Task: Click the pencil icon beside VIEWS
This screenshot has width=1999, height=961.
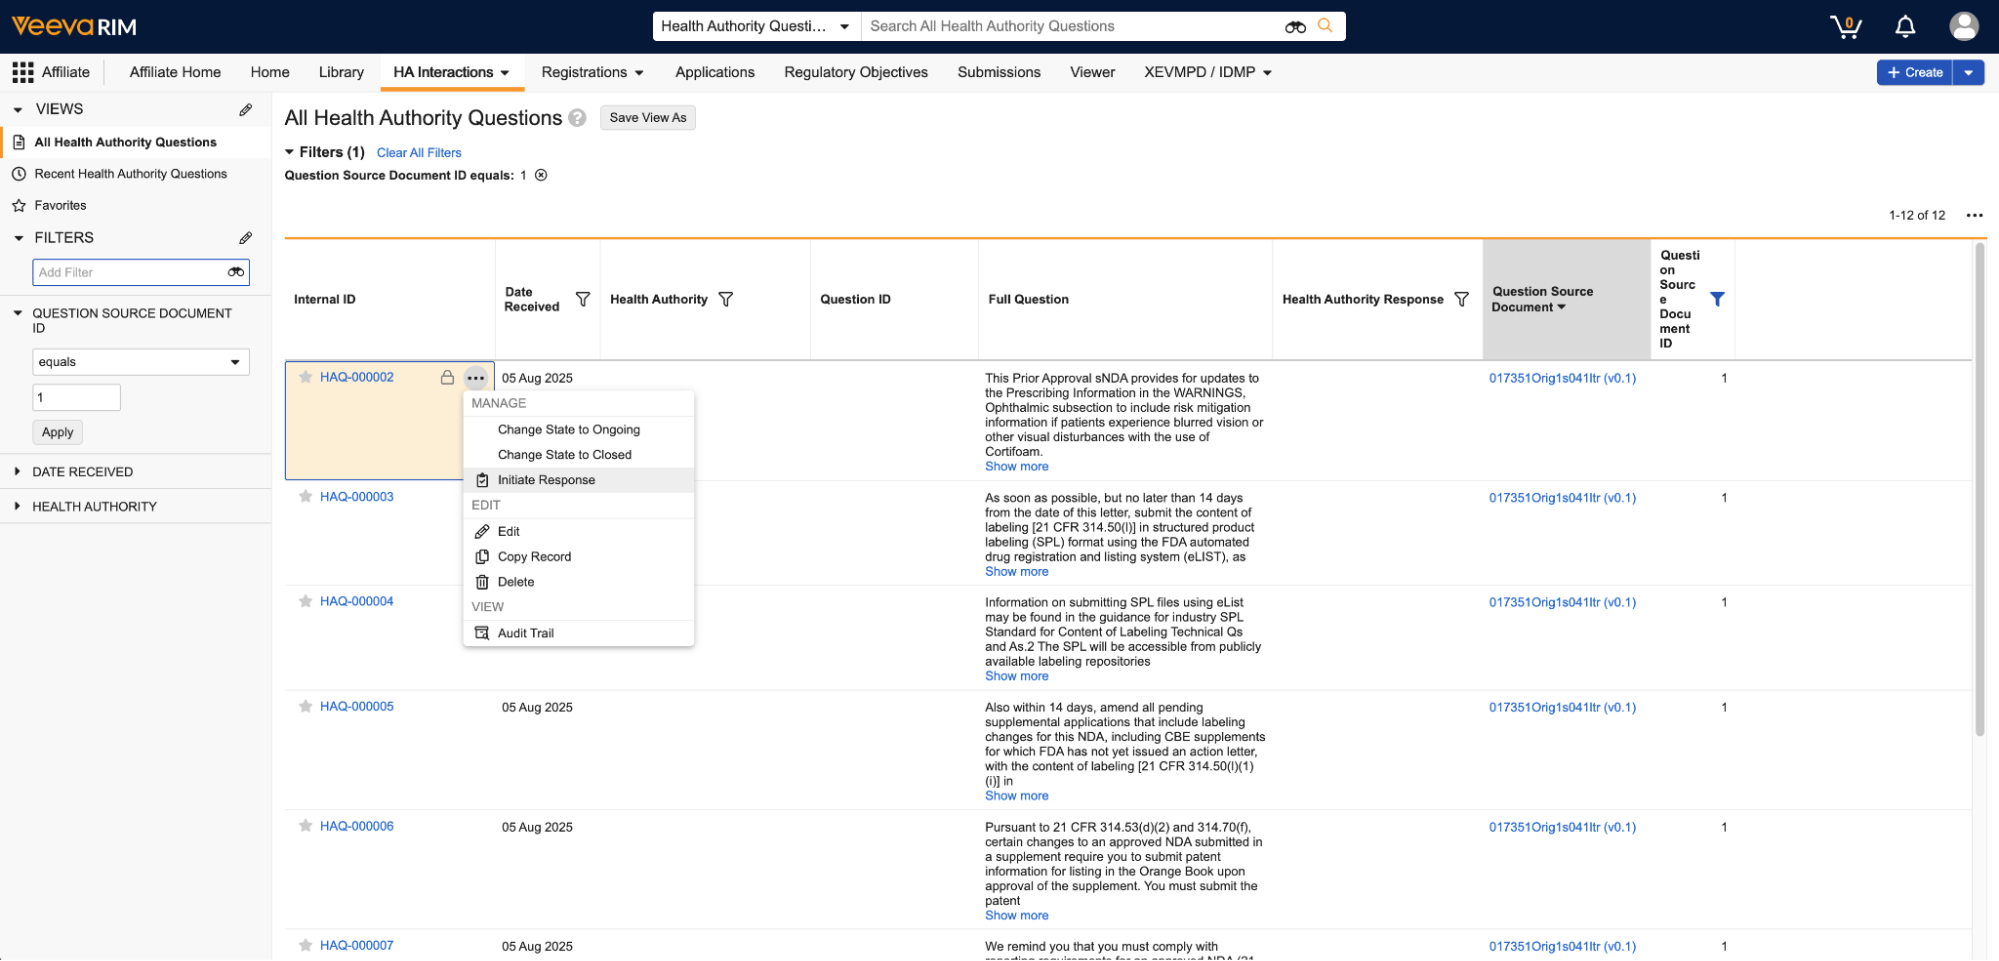Action: click(x=245, y=110)
